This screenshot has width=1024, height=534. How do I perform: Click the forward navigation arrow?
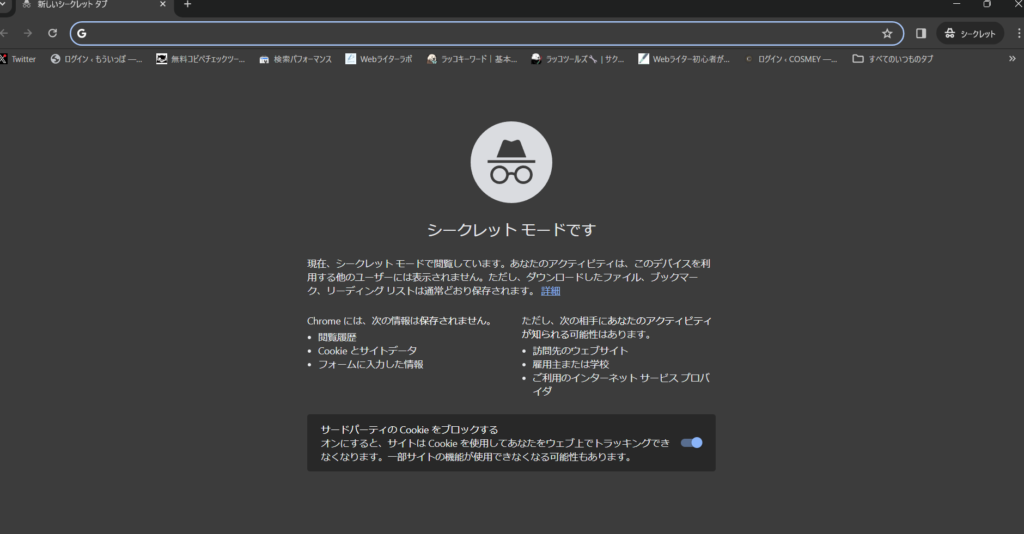click(x=28, y=33)
